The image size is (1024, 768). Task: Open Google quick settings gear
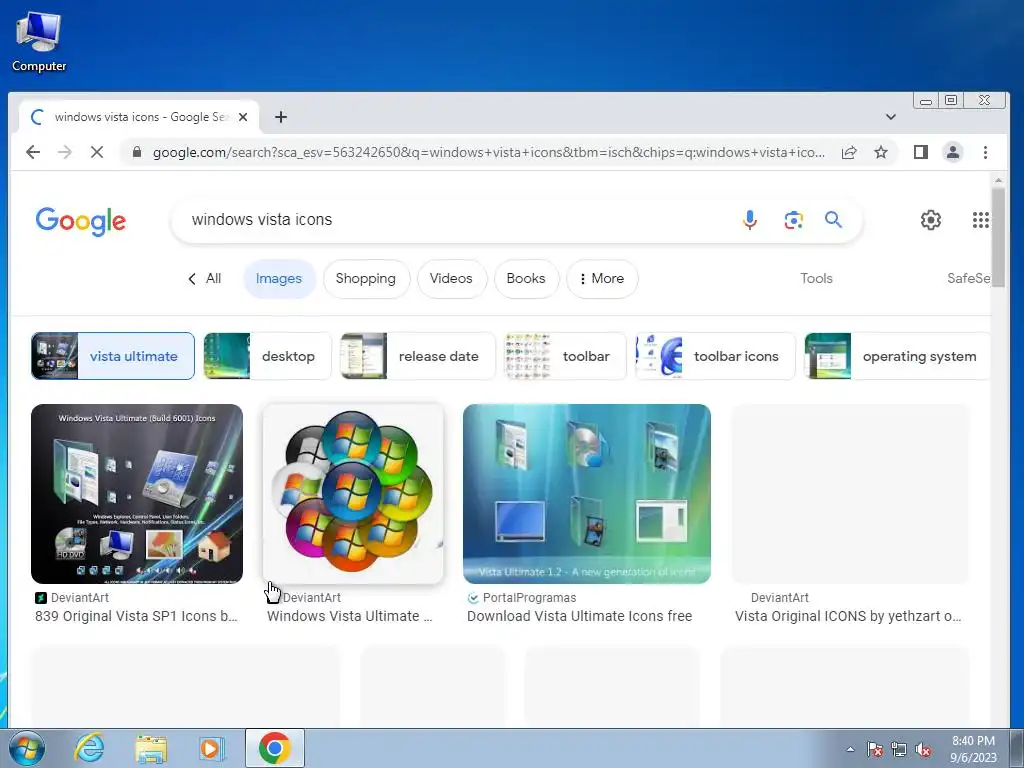(931, 220)
